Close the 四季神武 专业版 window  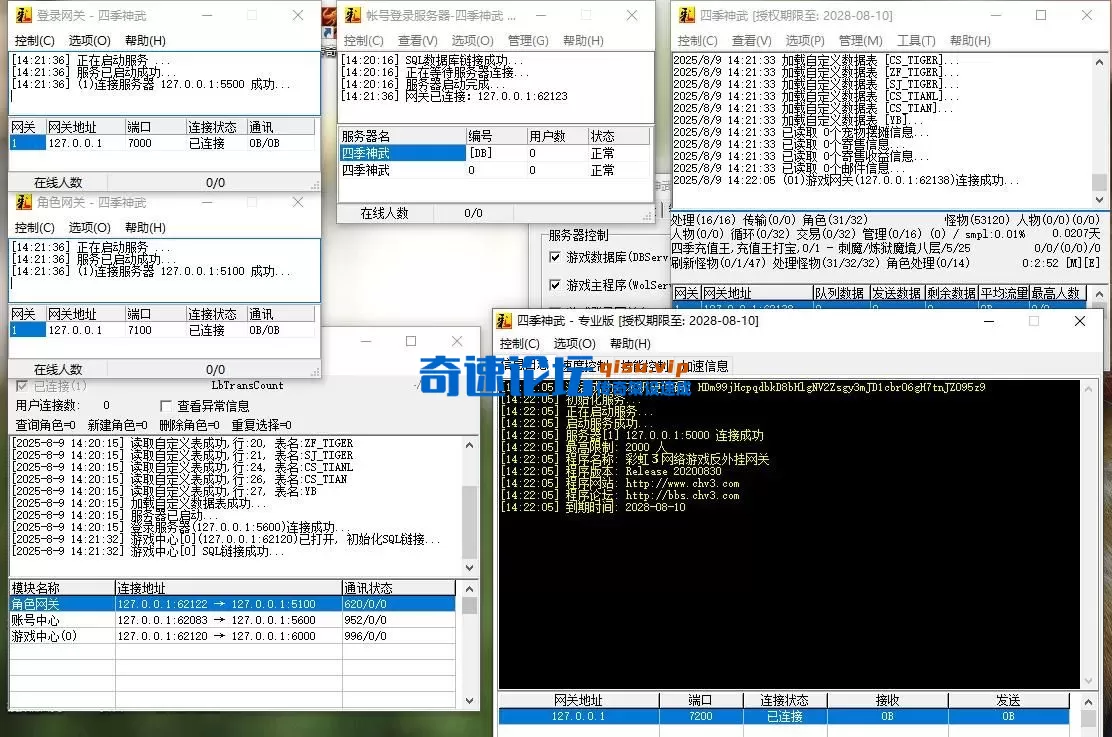pos(1079,321)
